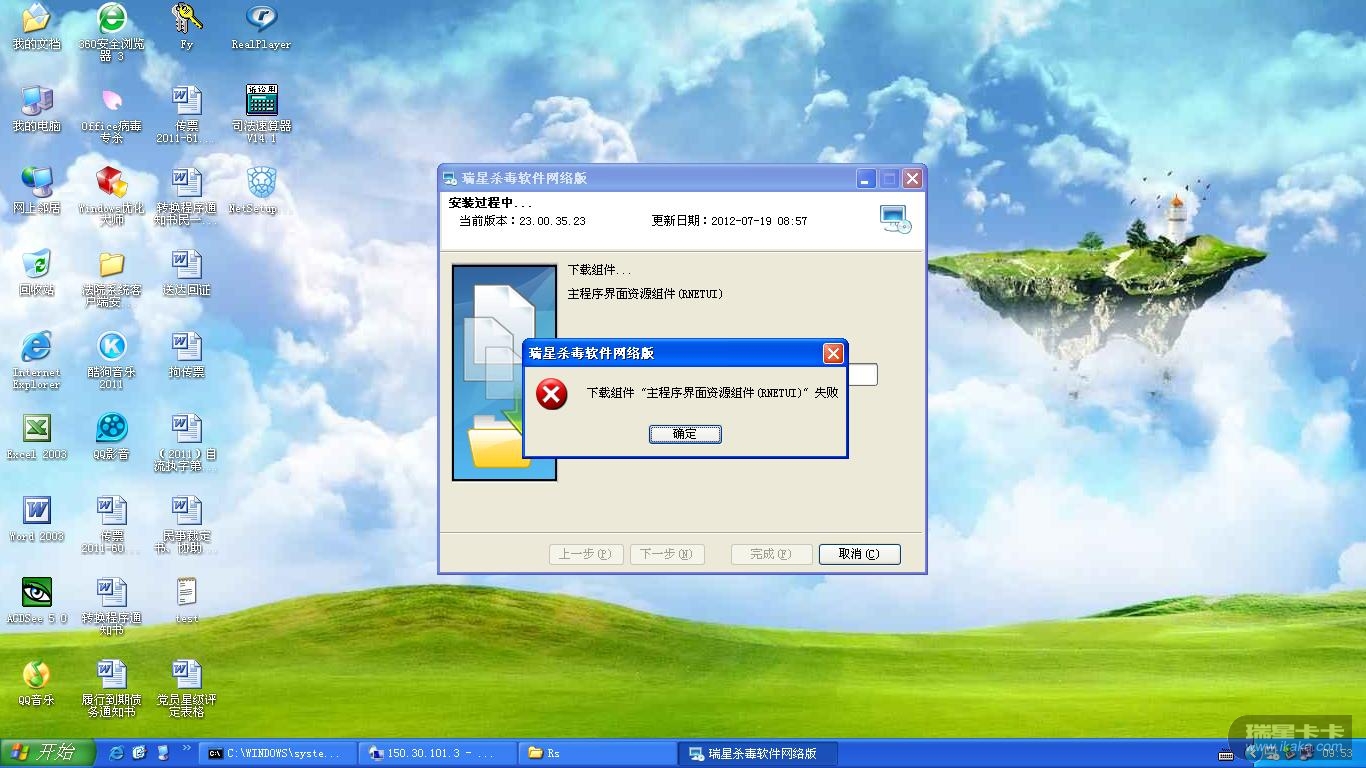
Task: Select 转换程序通知书 document near ACDSee
Action: 111,606
